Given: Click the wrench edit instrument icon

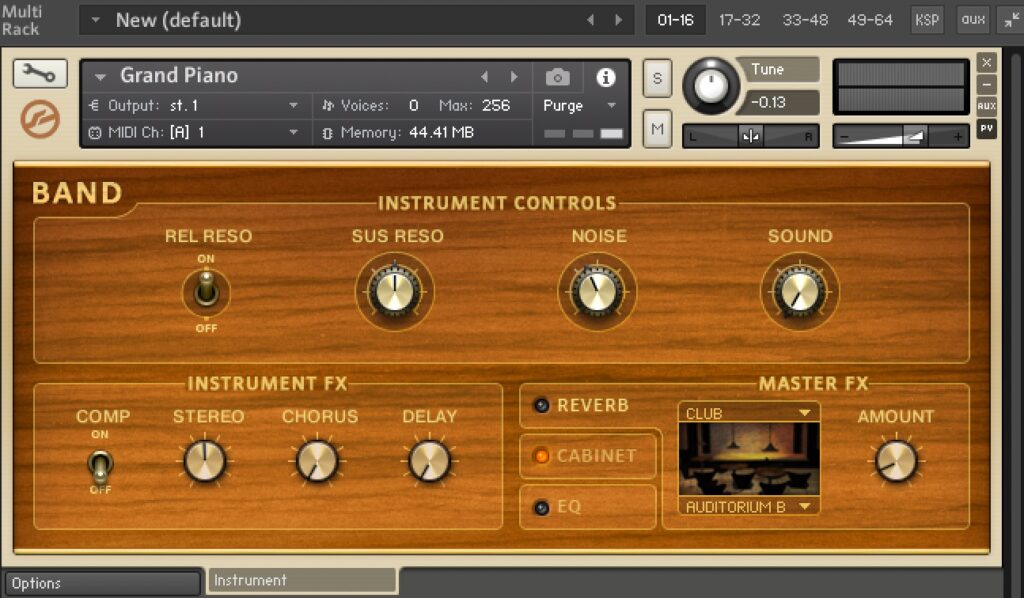Looking at the screenshot, I should click(x=40, y=73).
